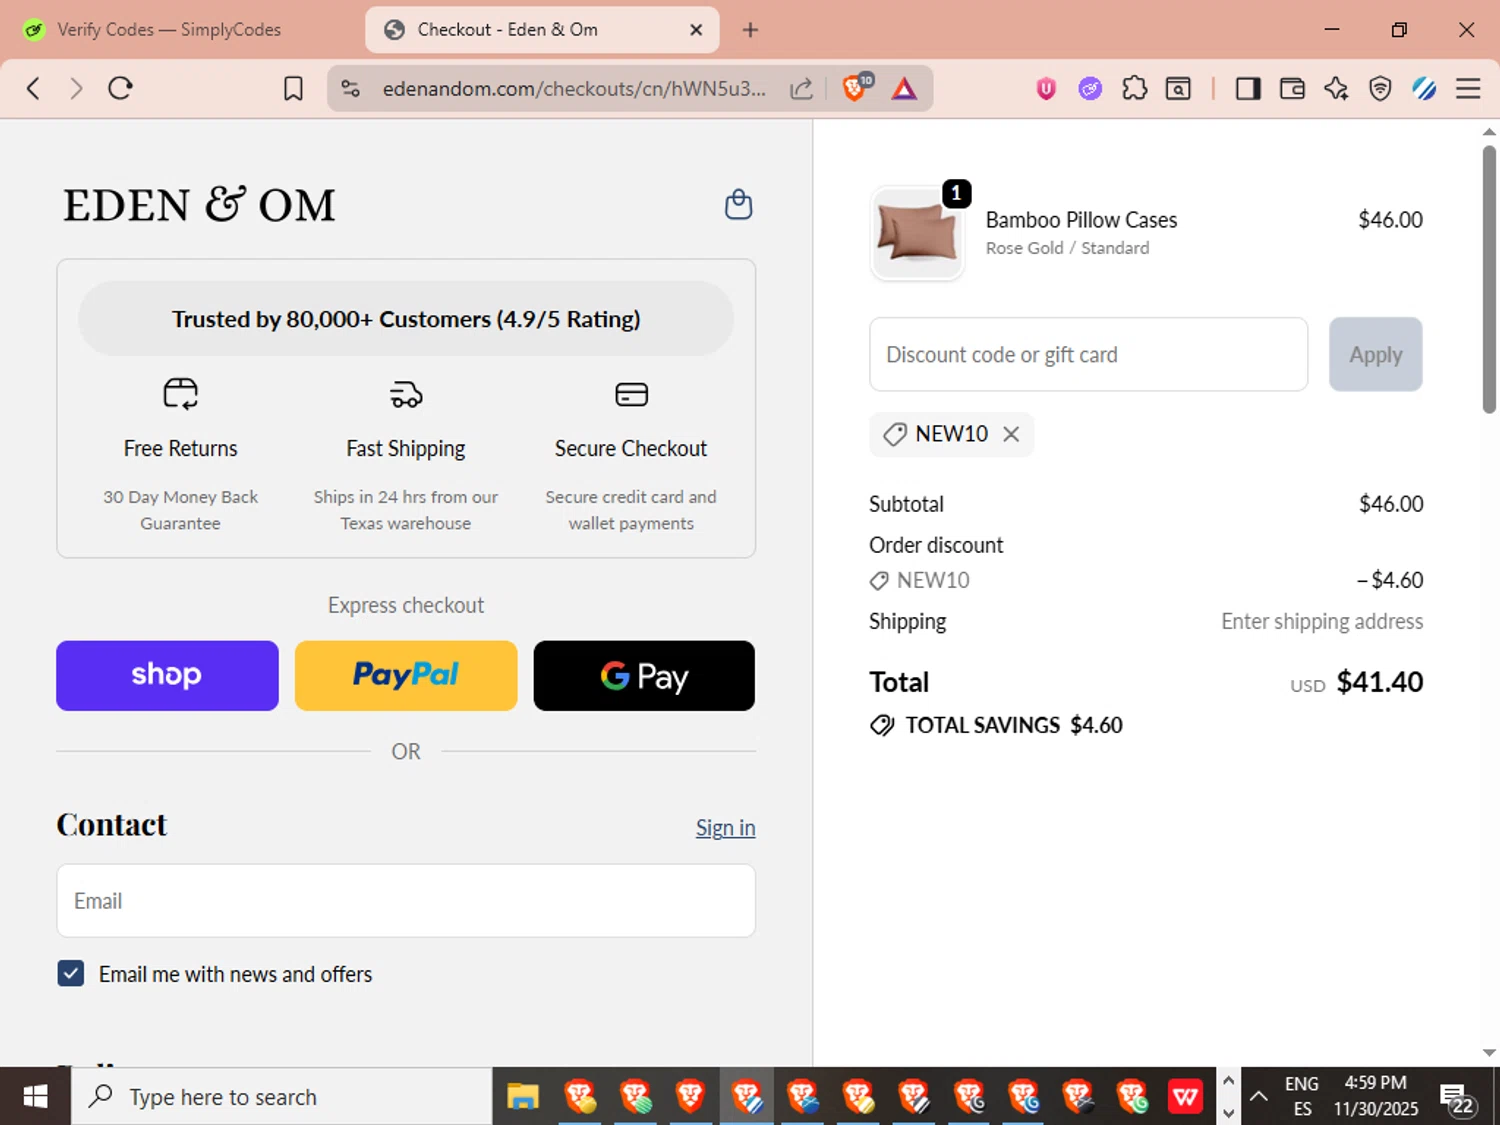1500x1125 pixels.
Task: Reload the checkout page
Action: (x=120, y=88)
